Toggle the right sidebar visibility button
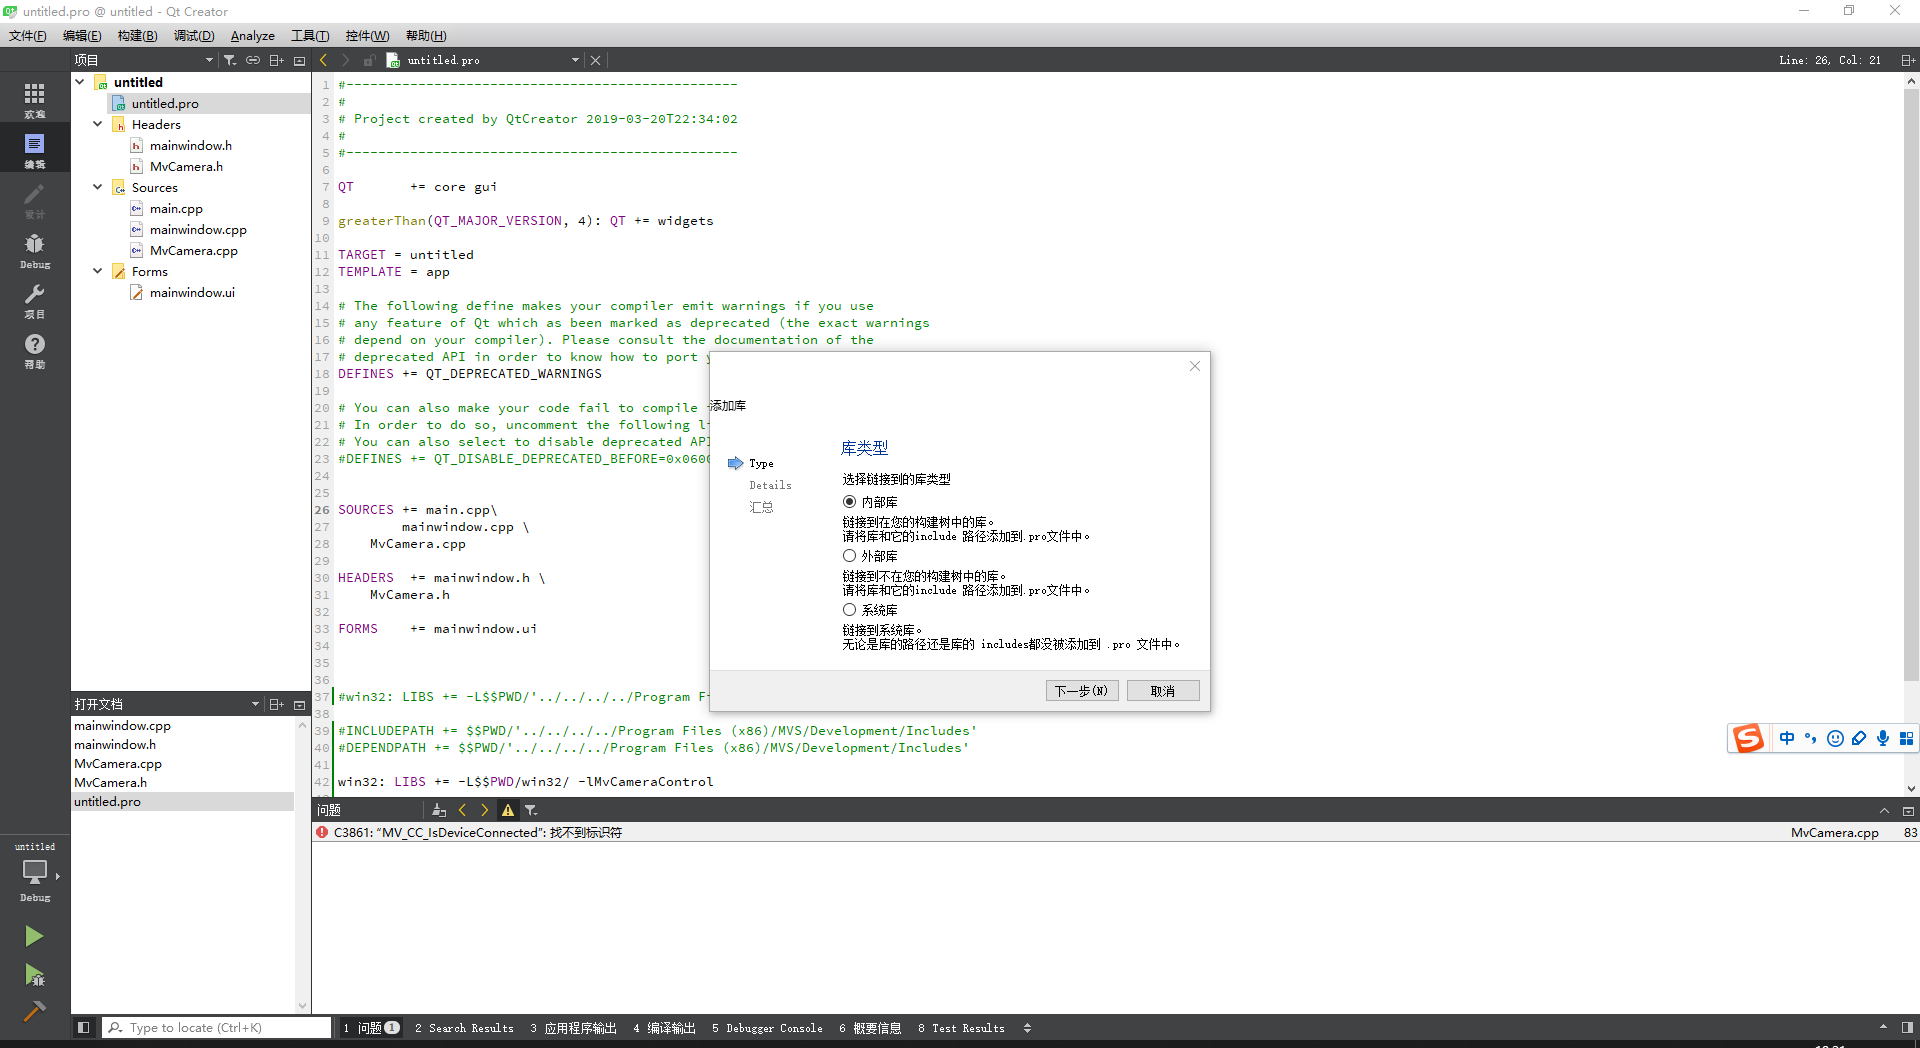Viewport: 1920px width, 1048px height. click(x=1907, y=1027)
